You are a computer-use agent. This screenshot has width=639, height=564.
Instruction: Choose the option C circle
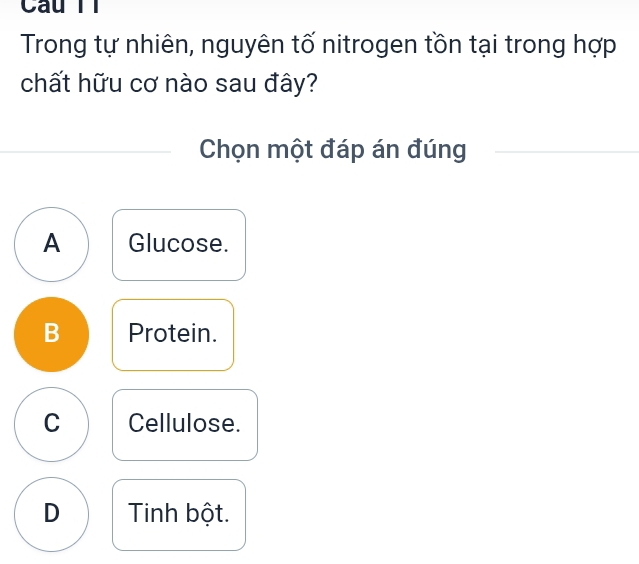(52, 424)
